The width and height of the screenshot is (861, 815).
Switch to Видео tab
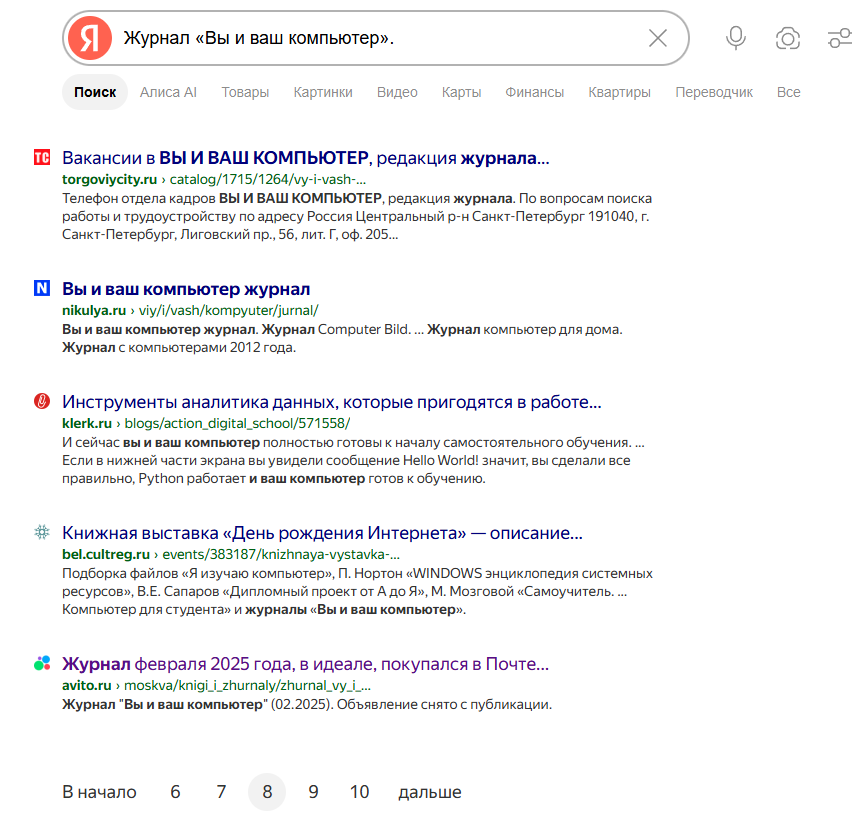coord(397,92)
